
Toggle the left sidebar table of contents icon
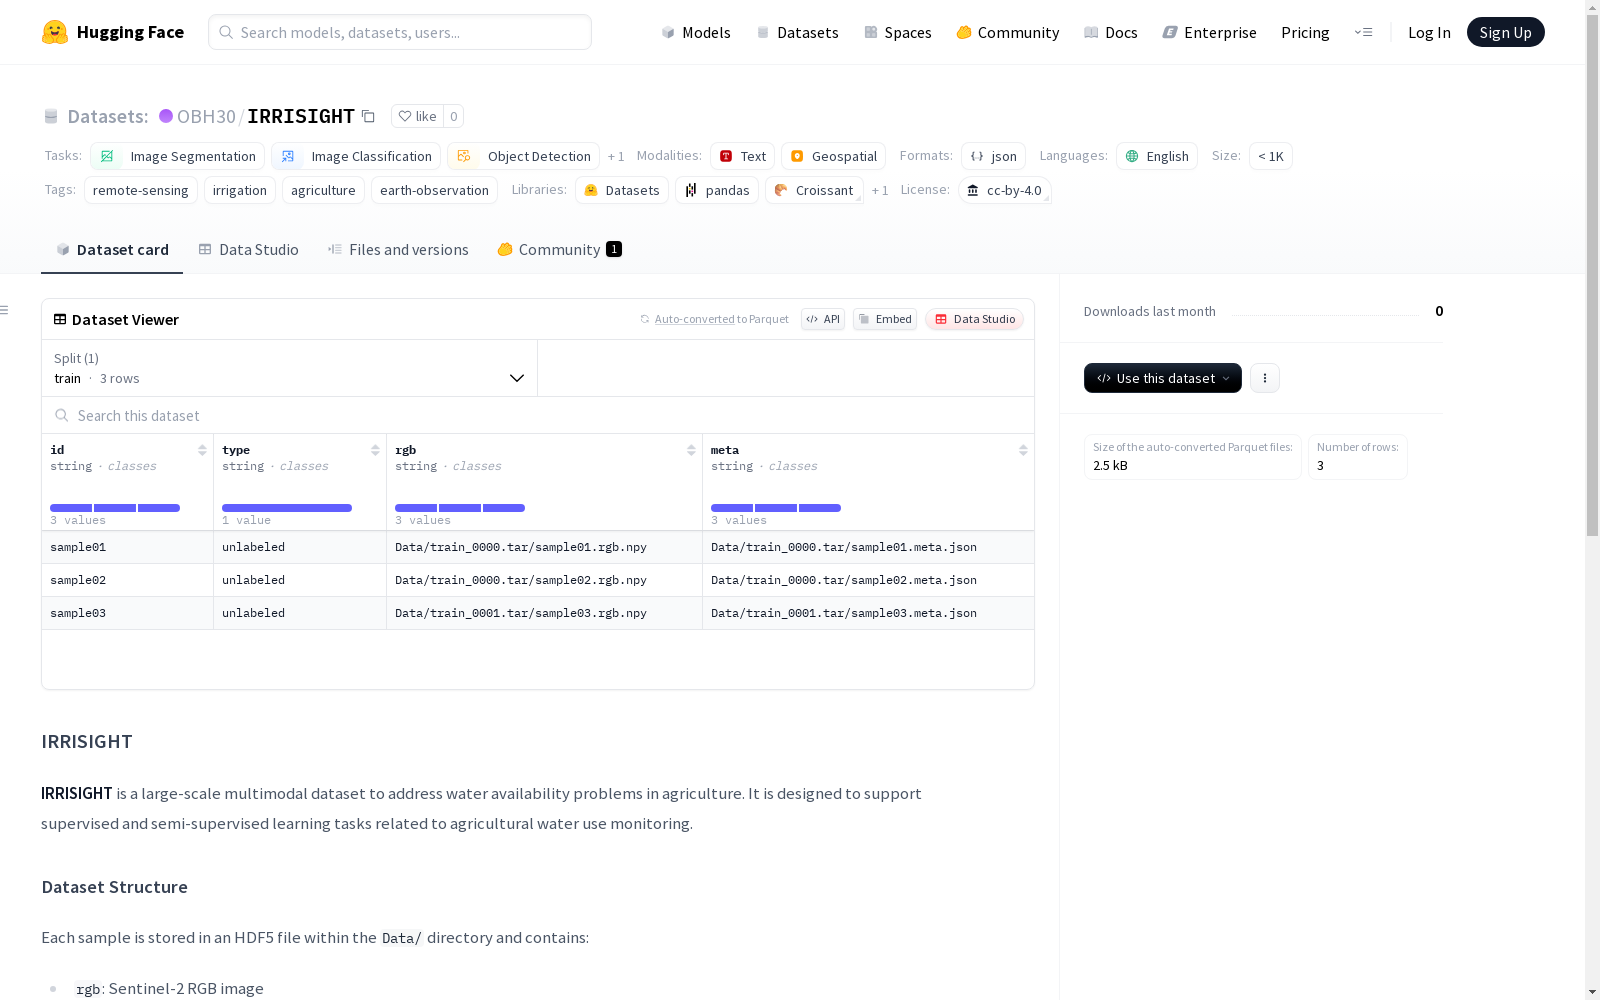5,310
